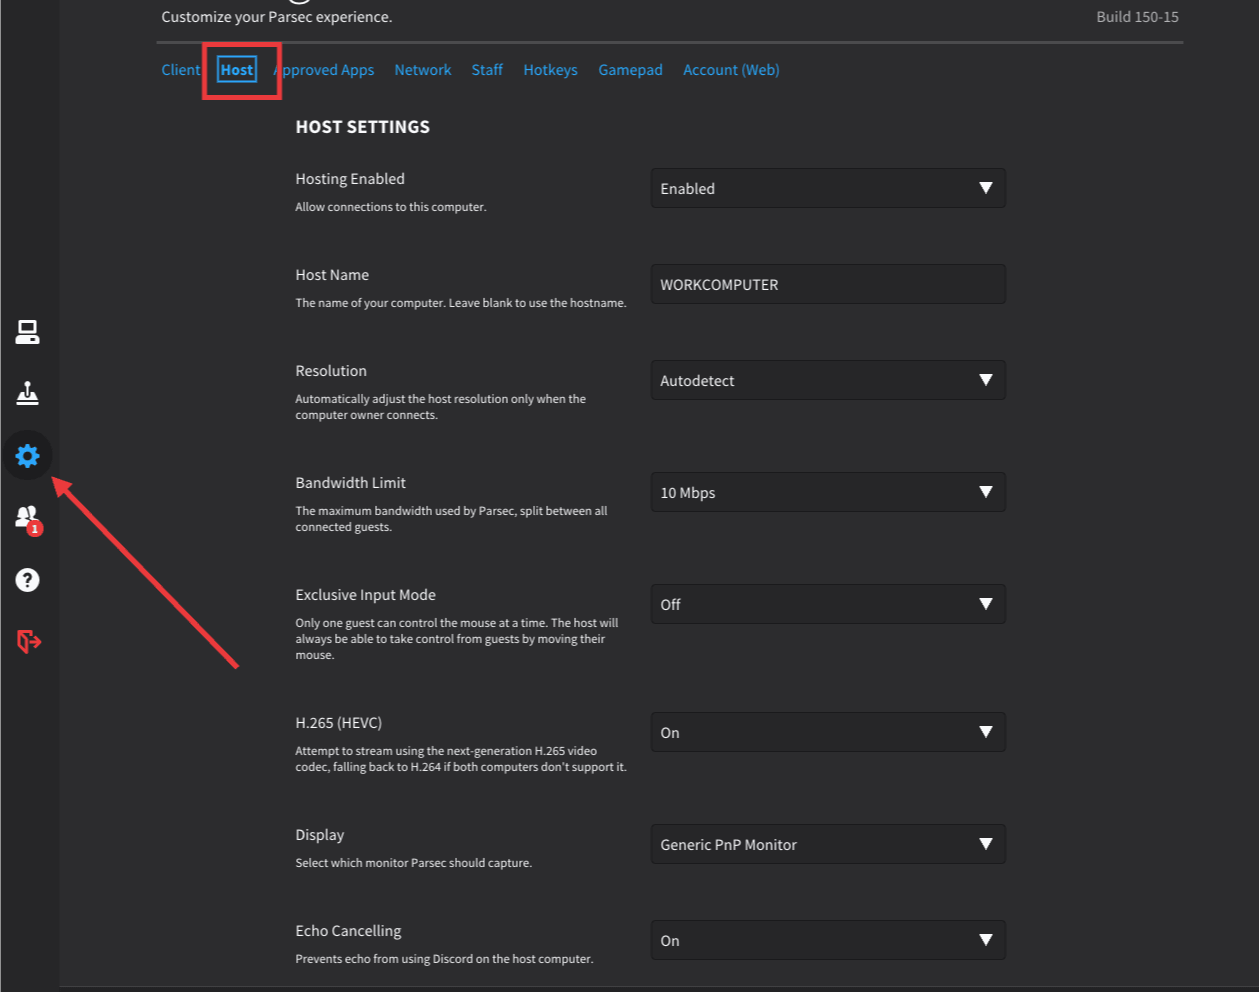The width and height of the screenshot is (1259, 992).
Task: Click the Settings gear icon
Action: coord(27,456)
